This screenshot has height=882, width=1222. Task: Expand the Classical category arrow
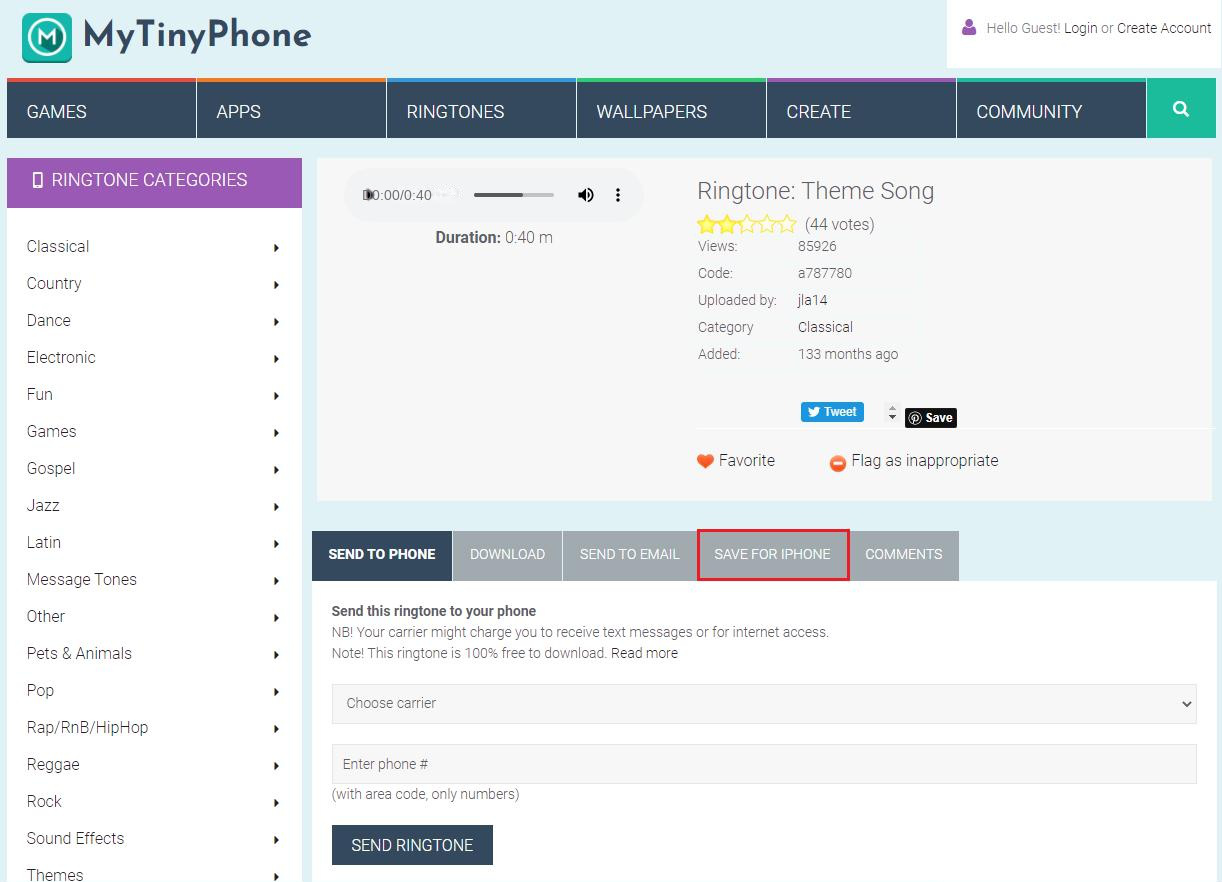click(276, 248)
